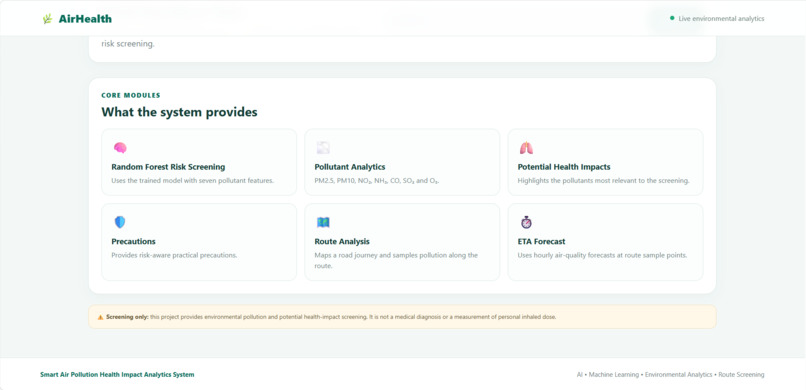Select the Precautions card title
806x390 pixels.
133,242
